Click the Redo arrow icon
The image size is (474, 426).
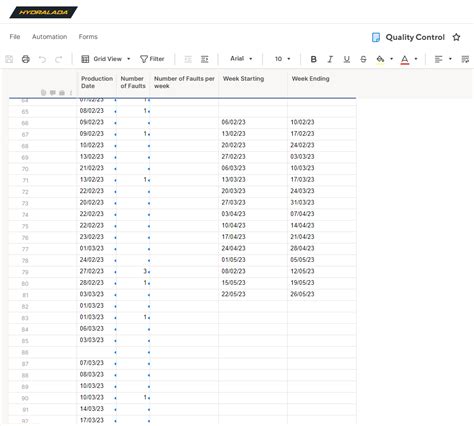coord(58,59)
